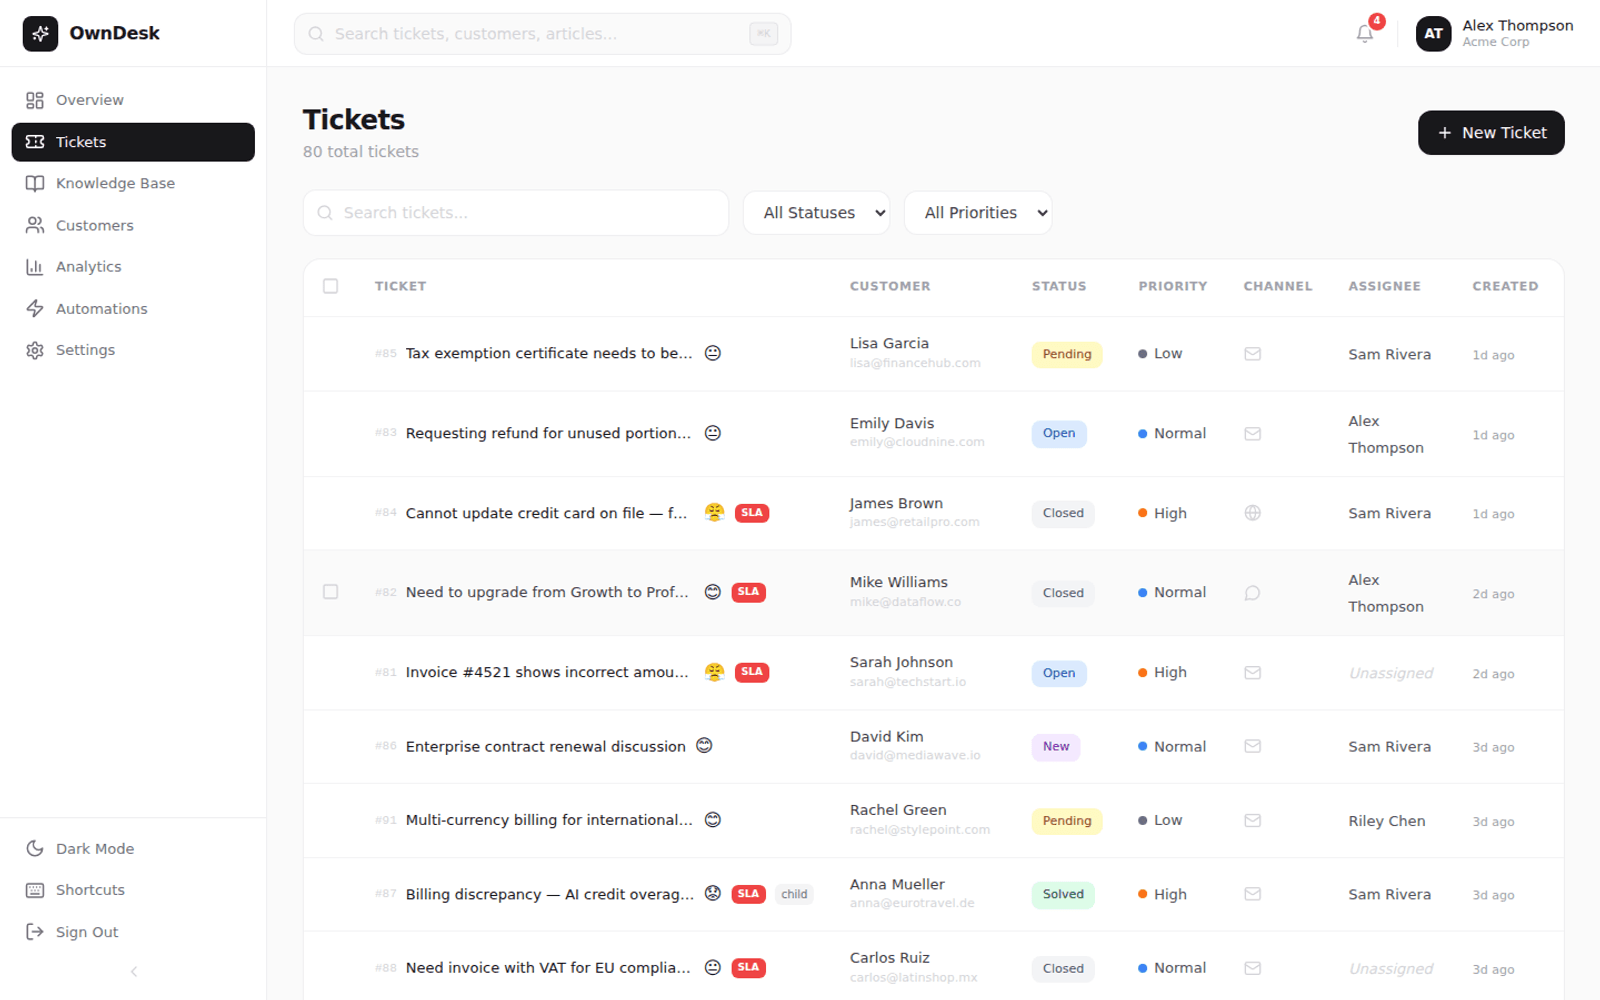Click the New status badge for David Kim

pyautogui.click(x=1056, y=746)
